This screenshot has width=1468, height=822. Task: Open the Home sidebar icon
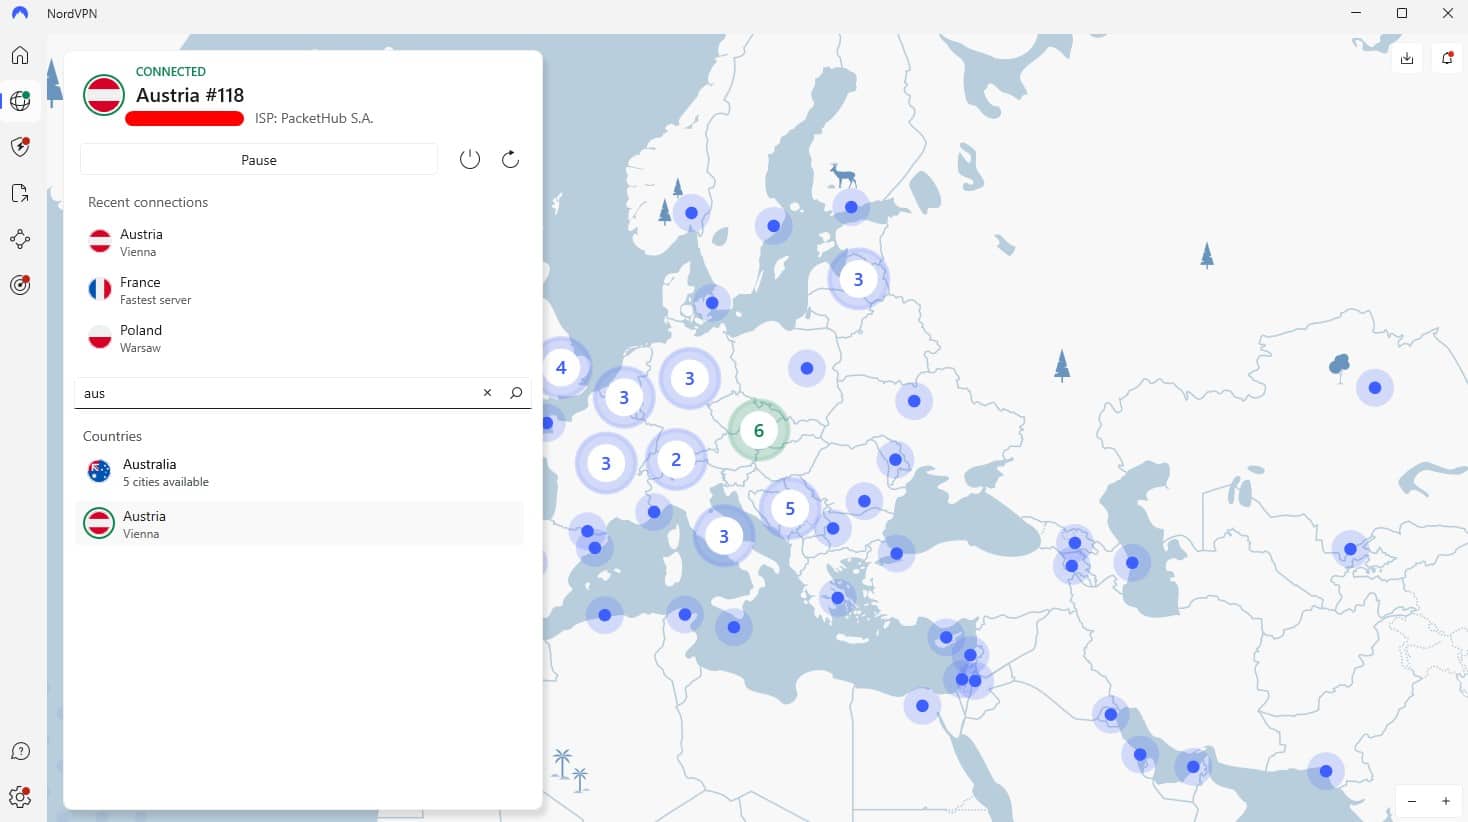tap(20, 55)
